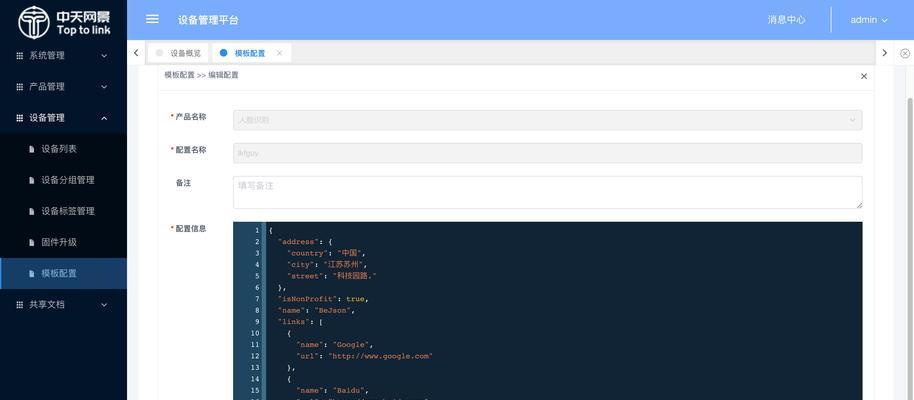Click the "city" line in editor

point(327,265)
